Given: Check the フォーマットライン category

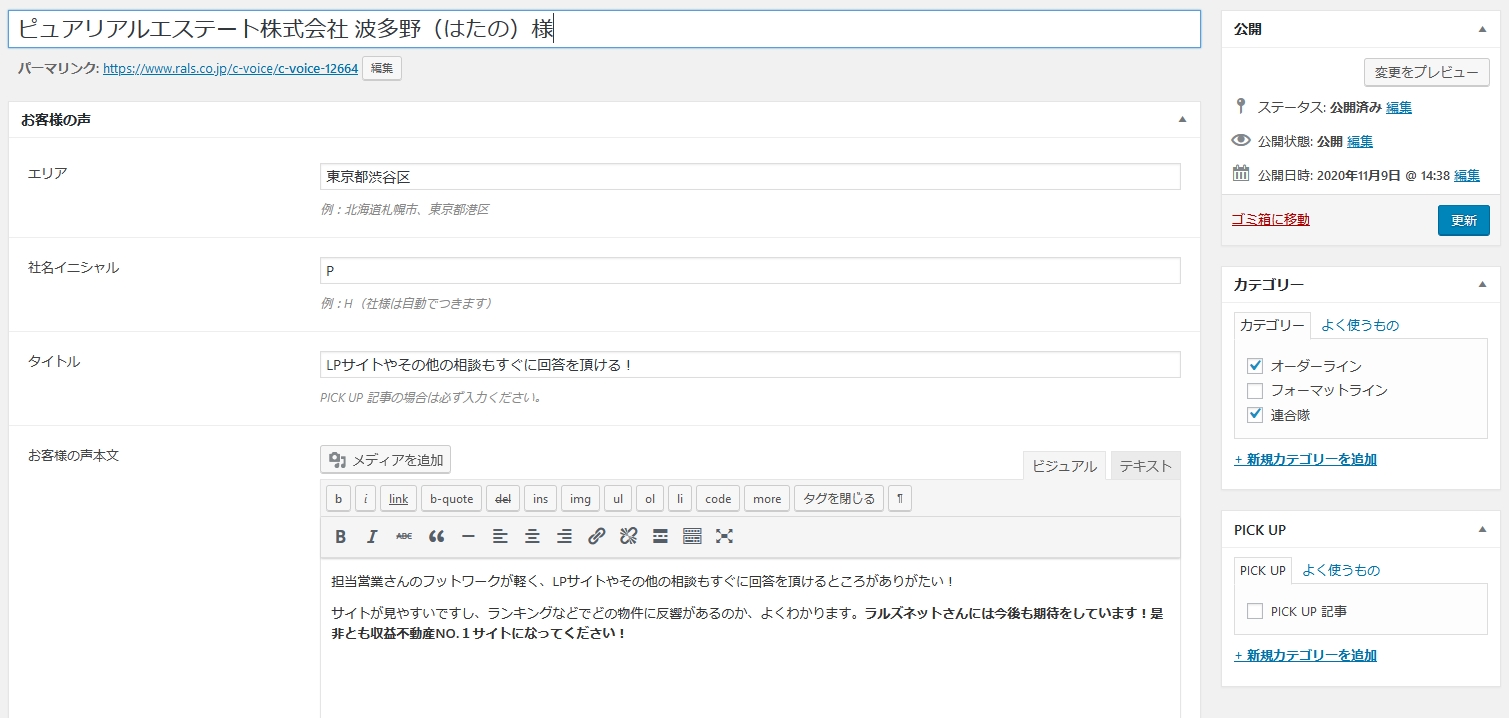Looking at the screenshot, I should [x=1255, y=390].
